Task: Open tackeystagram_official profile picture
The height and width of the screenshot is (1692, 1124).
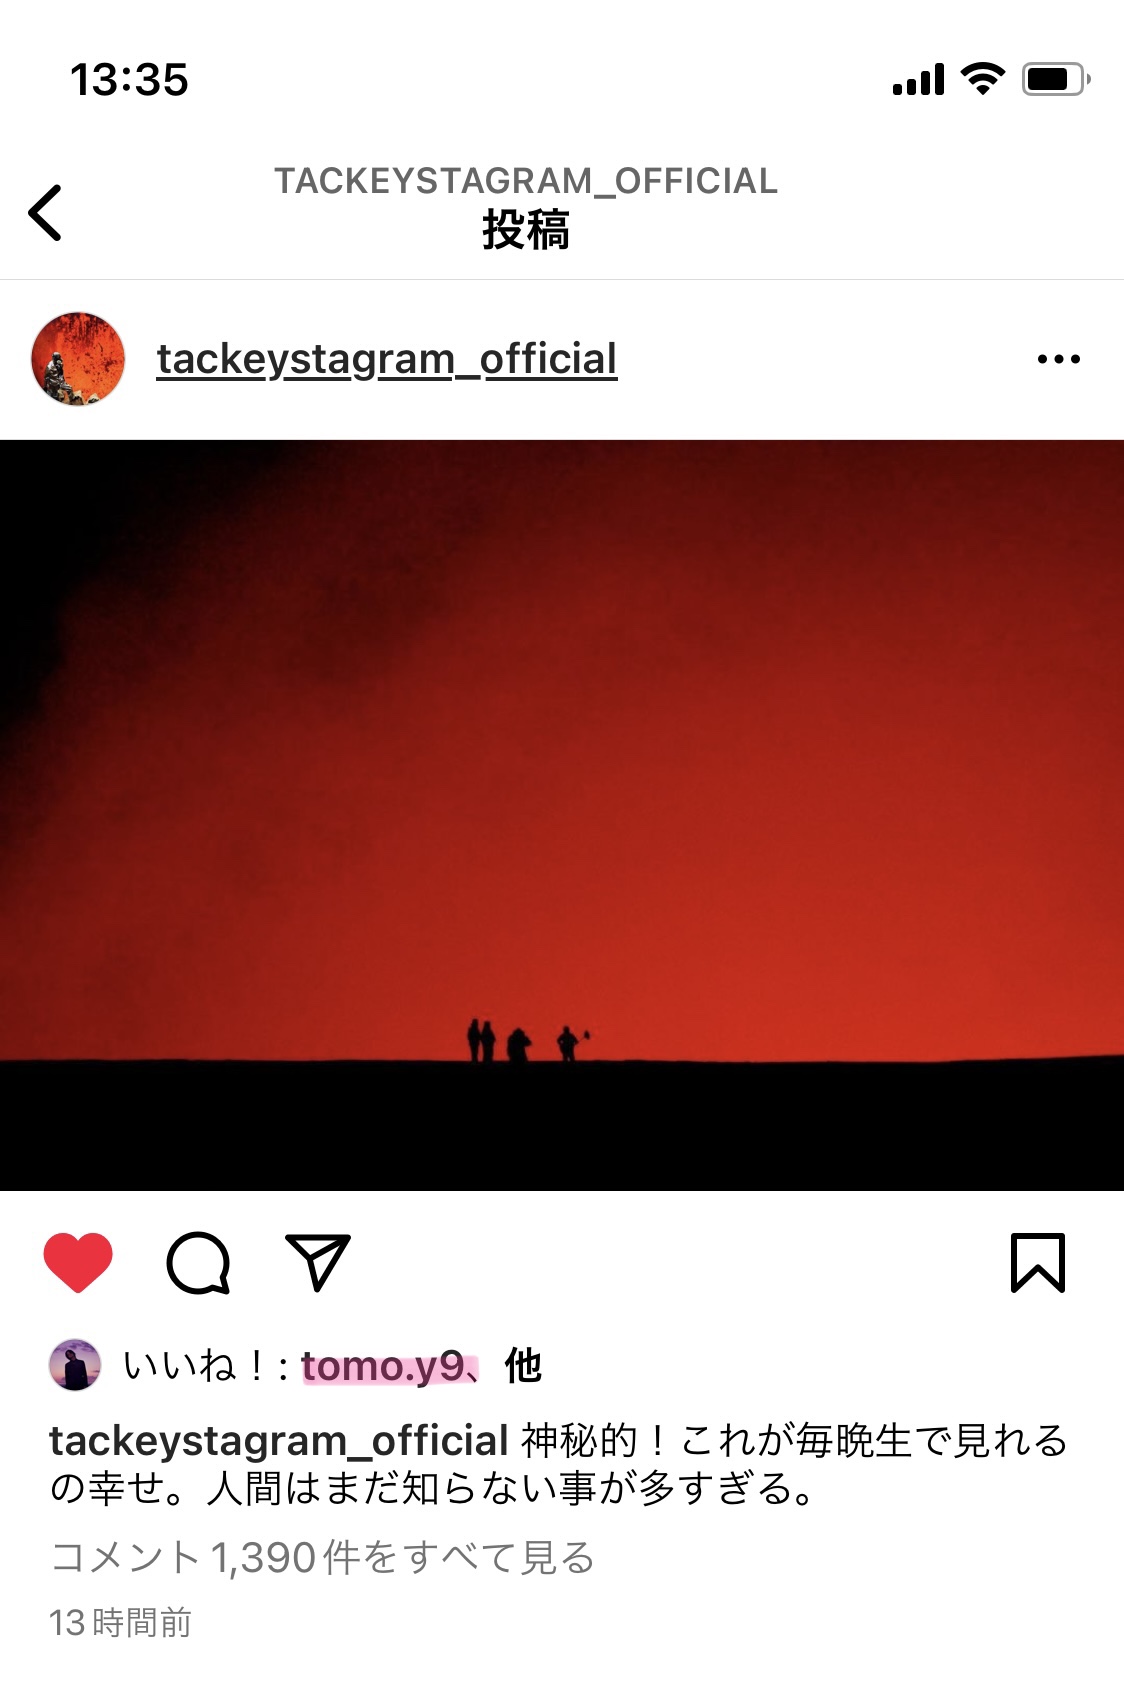Action: [x=78, y=359]
